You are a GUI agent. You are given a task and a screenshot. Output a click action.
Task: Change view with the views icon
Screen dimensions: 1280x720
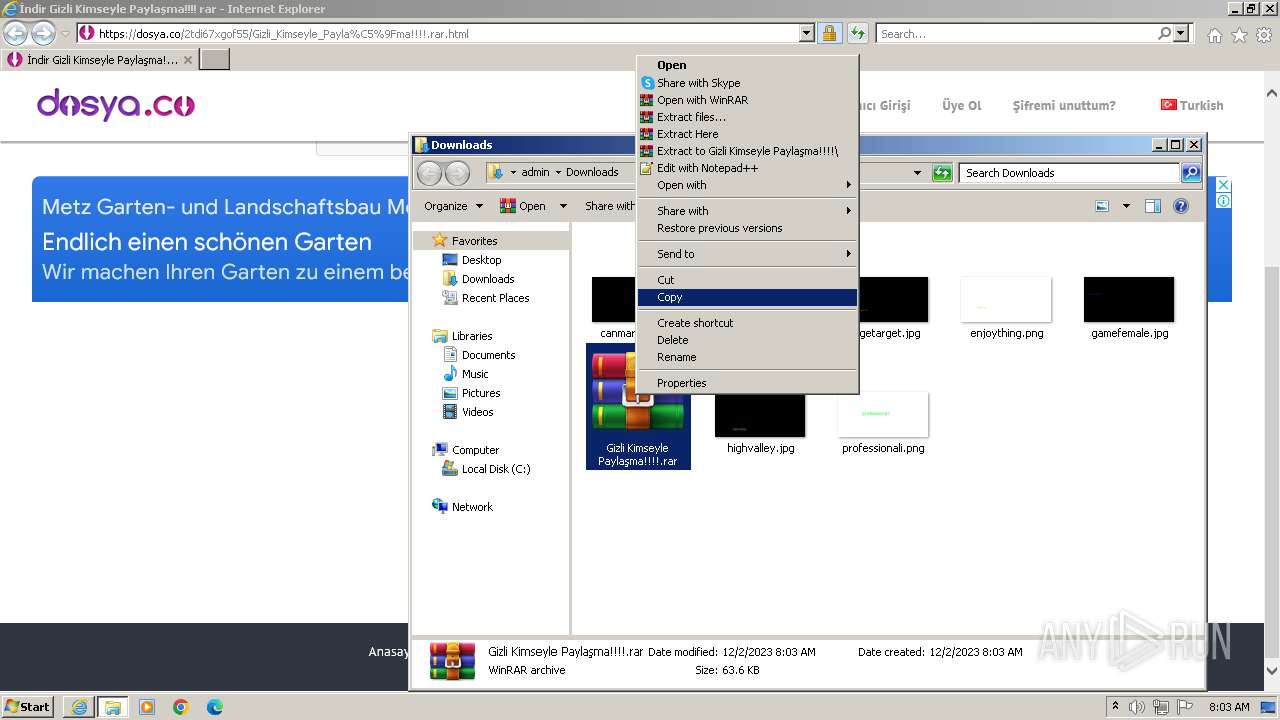pos(1102,206)
